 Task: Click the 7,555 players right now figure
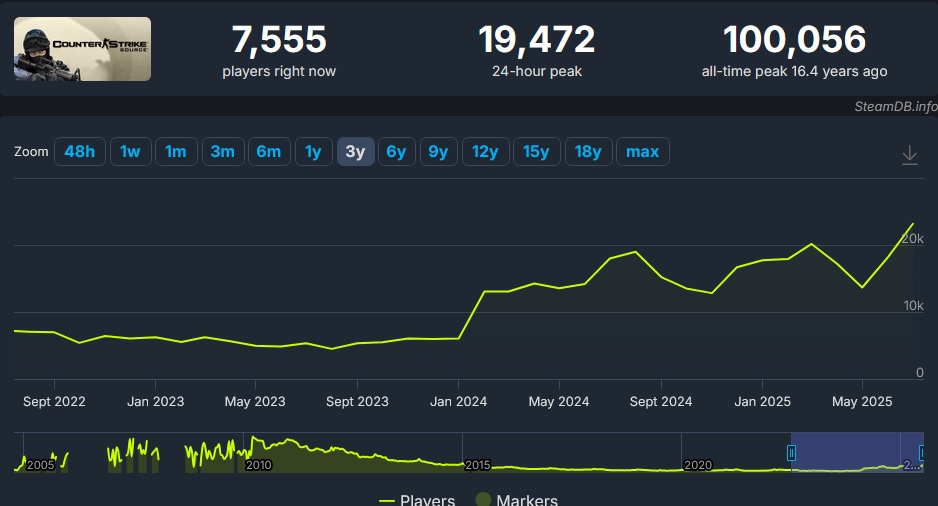[x=279, y=39]
